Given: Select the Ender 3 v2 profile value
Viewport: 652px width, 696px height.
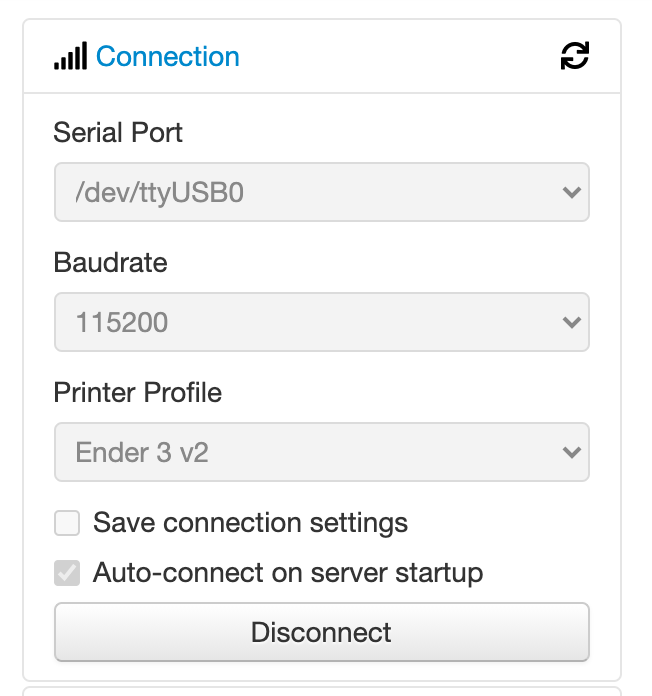Looking at the screenshot, I should click(142, 452).
